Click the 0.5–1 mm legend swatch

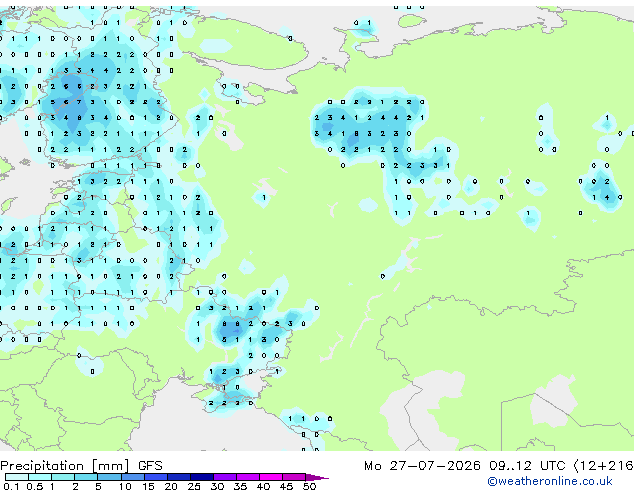pos(40,477)
